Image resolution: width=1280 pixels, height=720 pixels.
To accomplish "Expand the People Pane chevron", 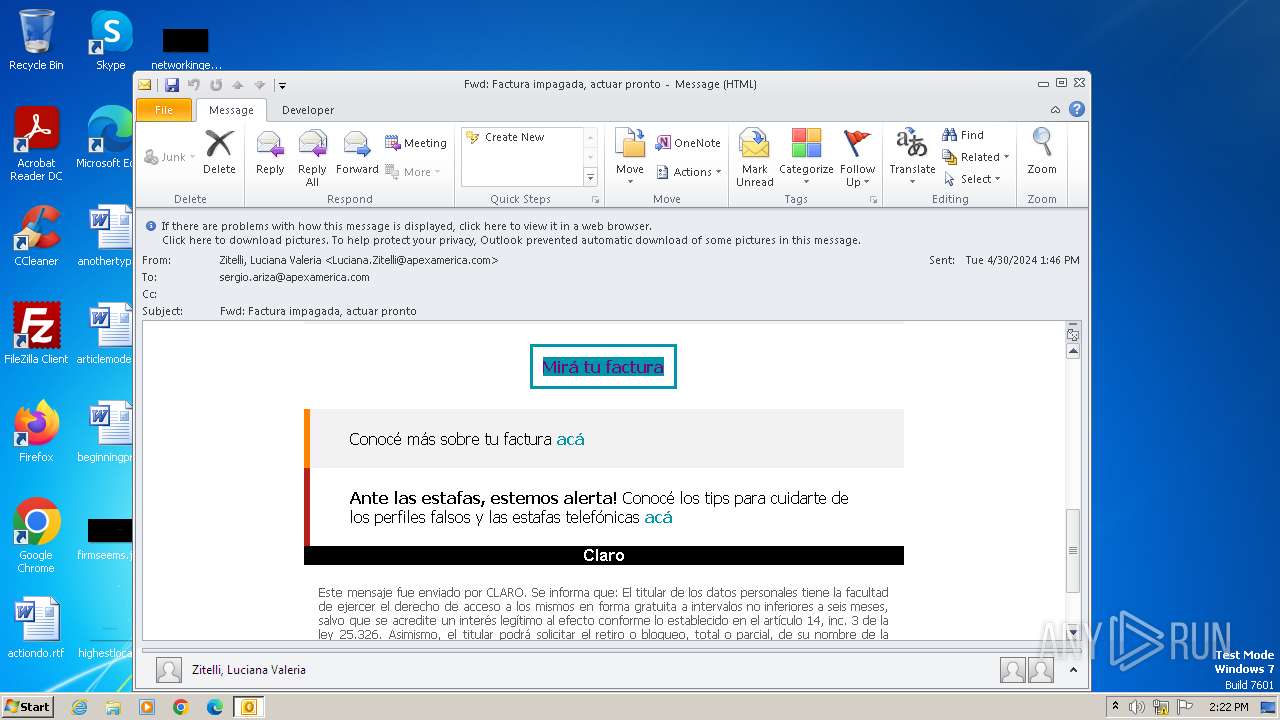I will pyautogui.click(x=1073, y=670).
